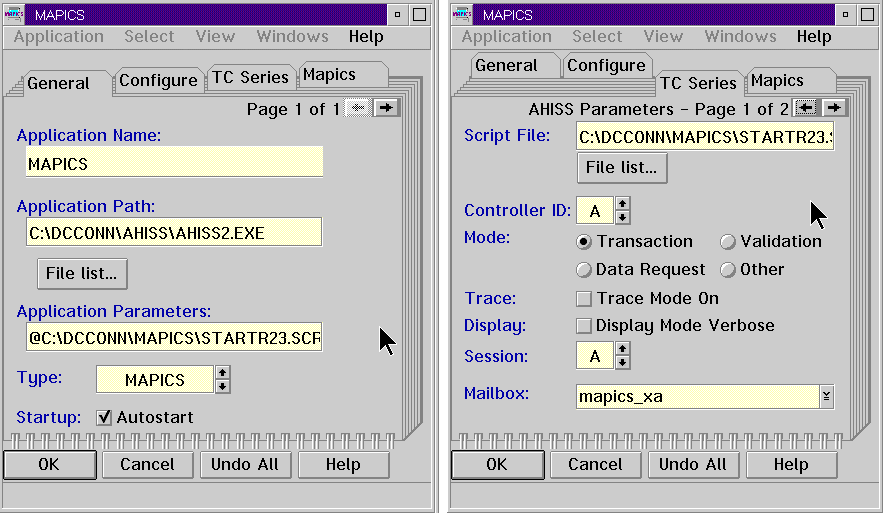Click next page arrow in AHISS Parameters window
This screenshot has height=513, width=883.
[834, 108]
